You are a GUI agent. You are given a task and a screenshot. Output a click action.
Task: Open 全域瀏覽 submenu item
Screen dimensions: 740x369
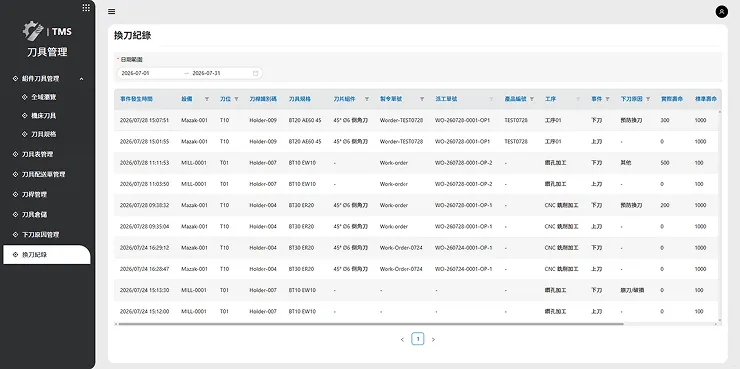pos(43,97)
